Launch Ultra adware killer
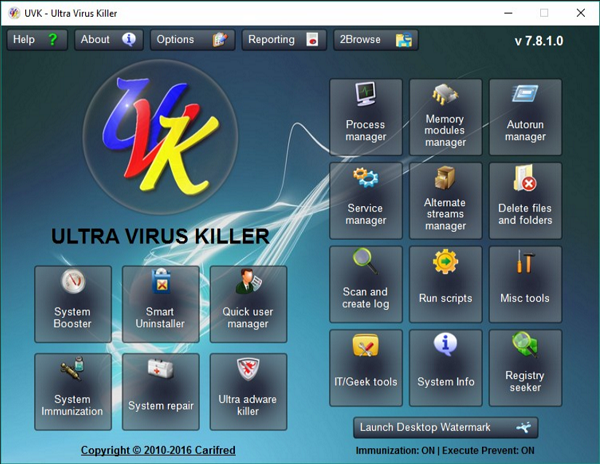The width and height of the screenshot is (600, 464). click(x=248, y=392)
